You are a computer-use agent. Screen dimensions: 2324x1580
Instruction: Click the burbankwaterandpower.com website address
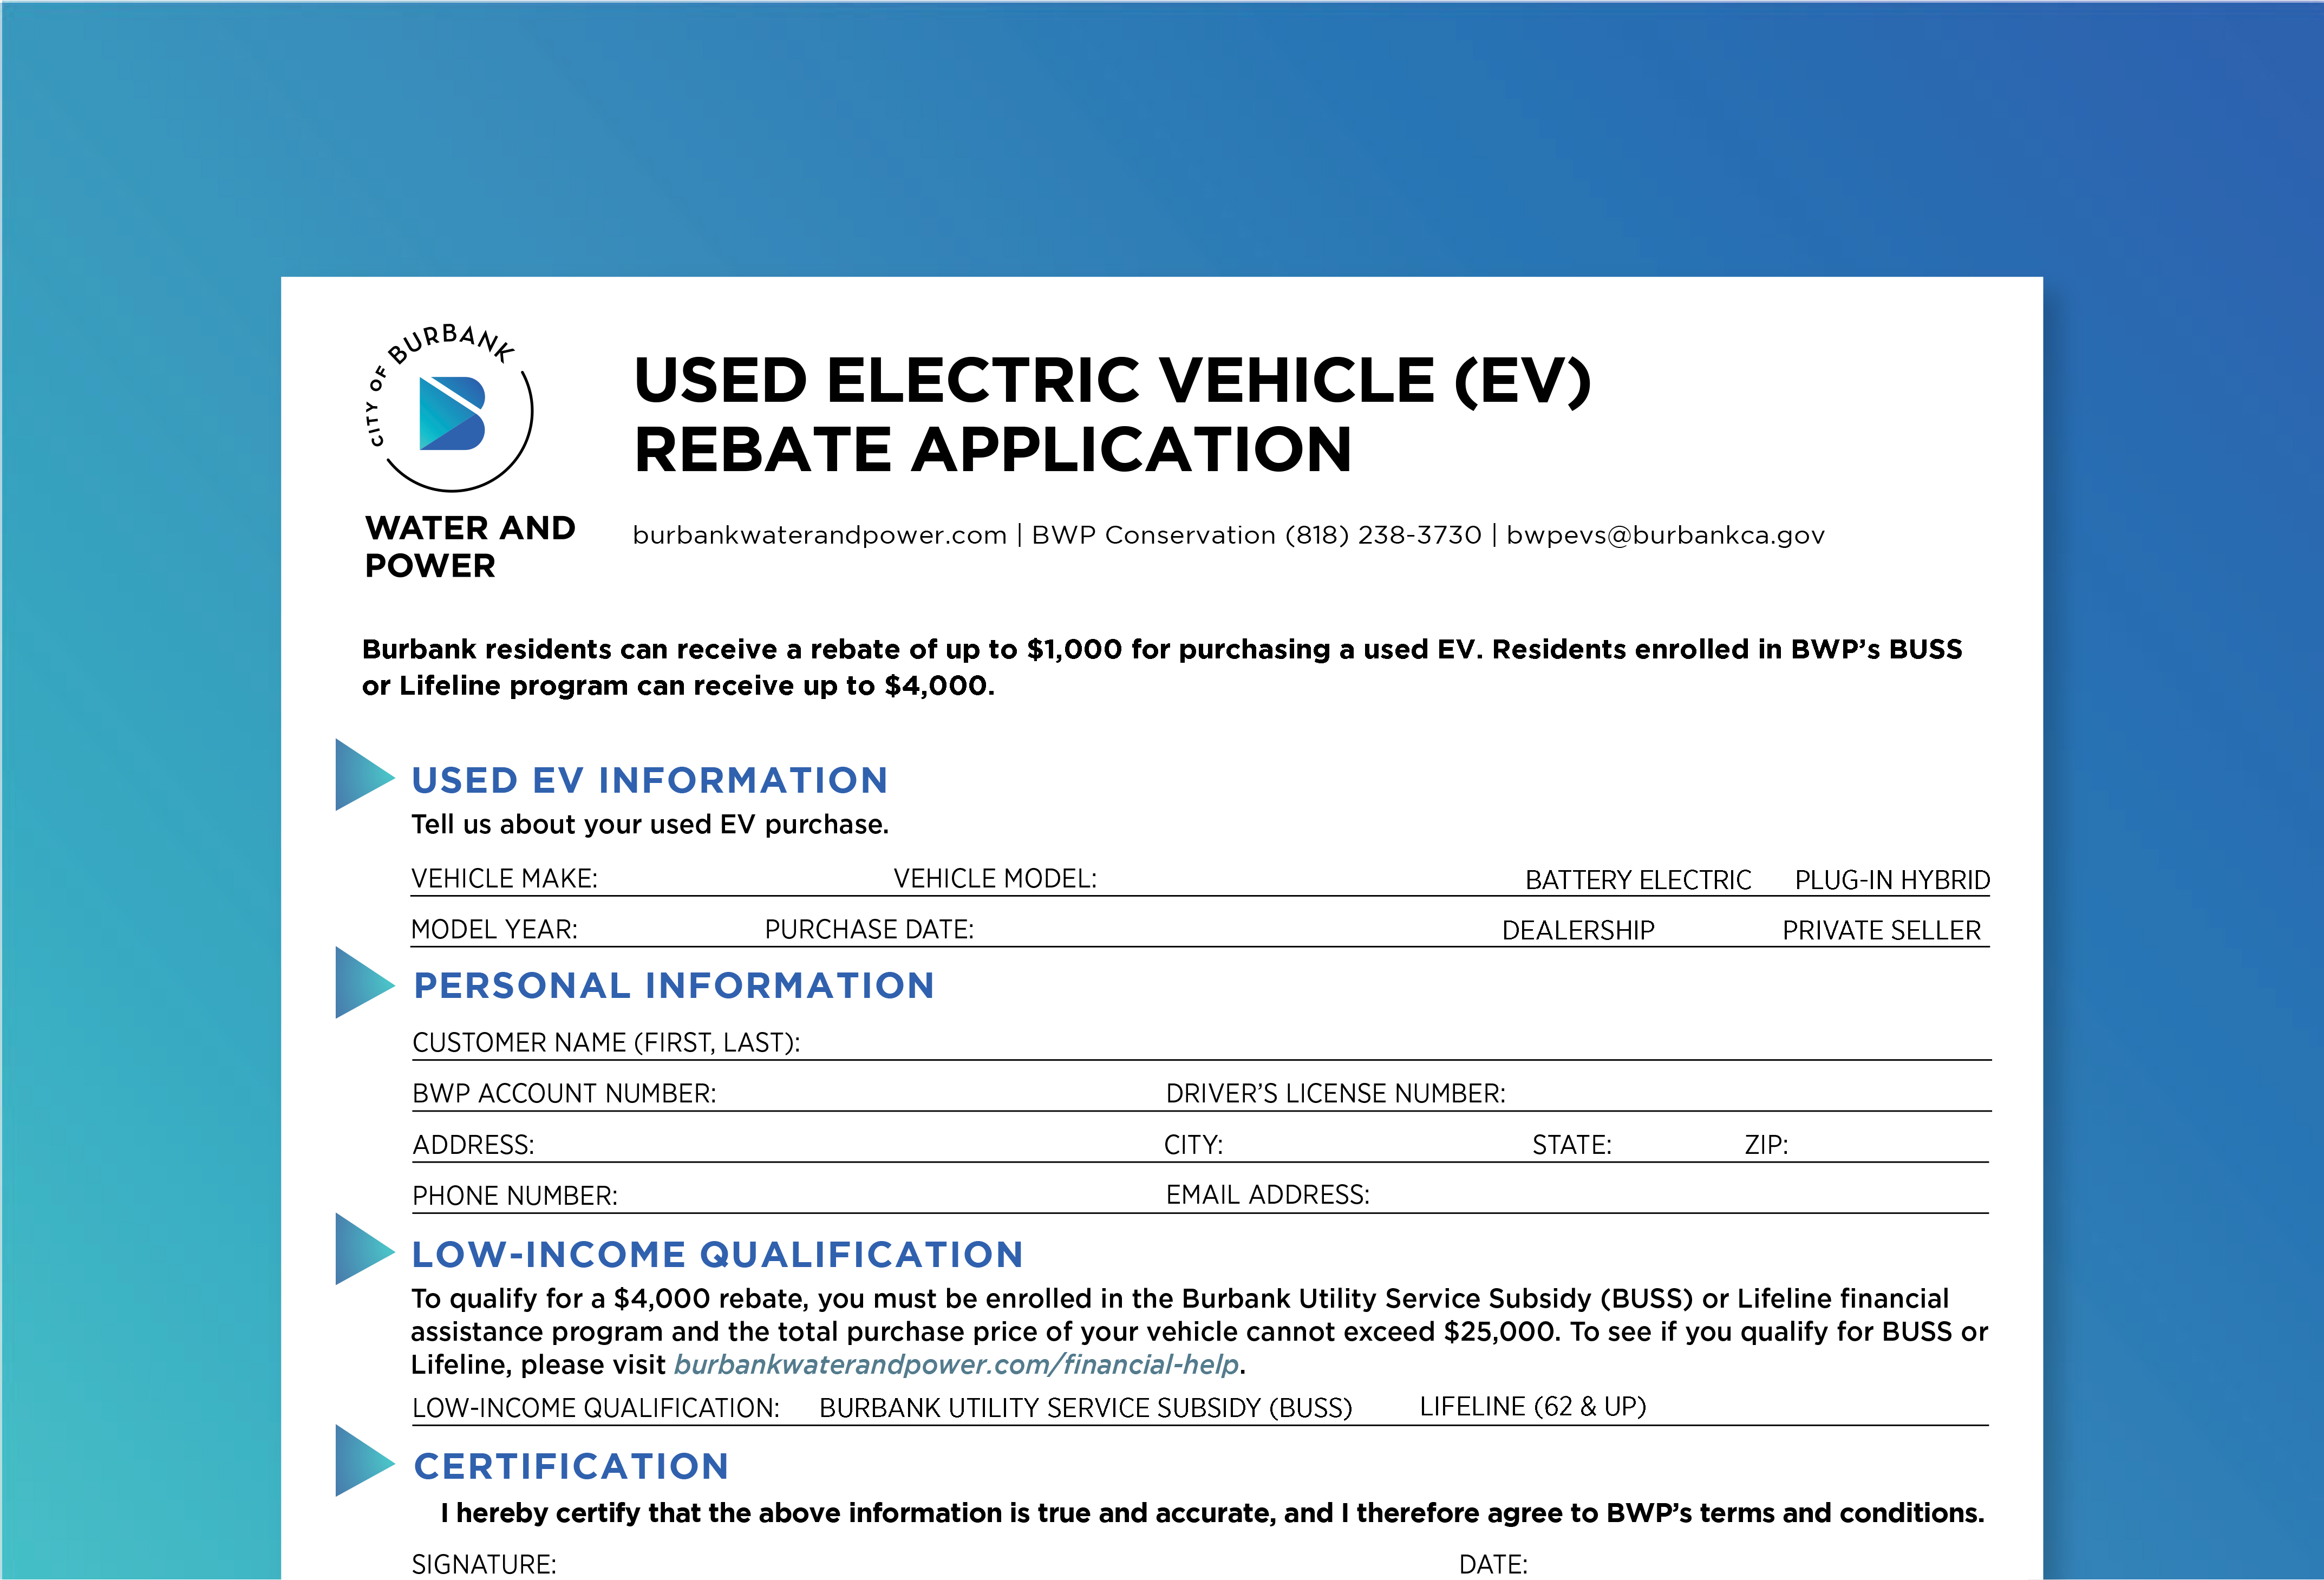click(x=819, y=535)
